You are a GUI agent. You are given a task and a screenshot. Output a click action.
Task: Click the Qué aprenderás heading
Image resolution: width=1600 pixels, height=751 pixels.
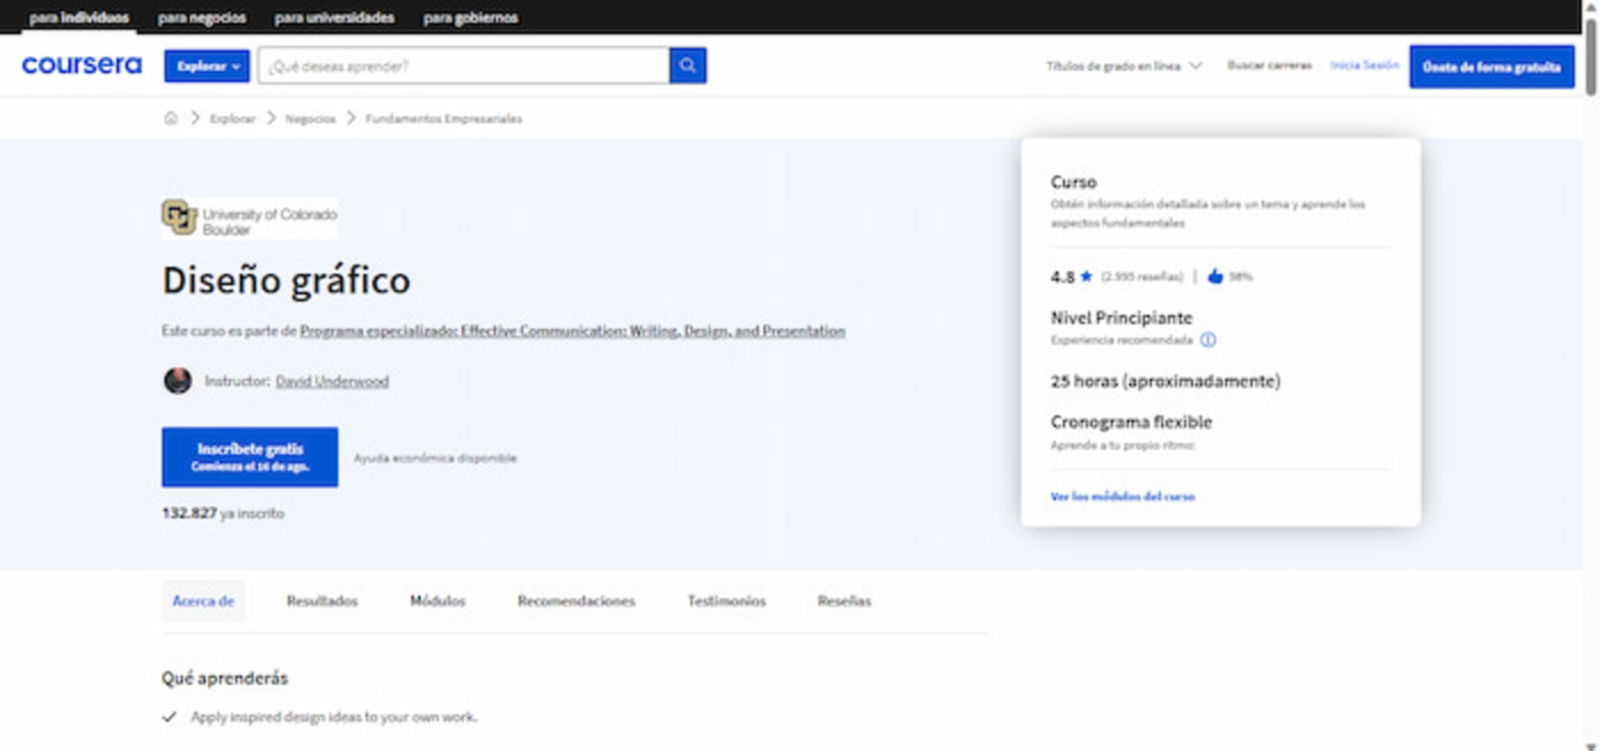tap(225, 678)
